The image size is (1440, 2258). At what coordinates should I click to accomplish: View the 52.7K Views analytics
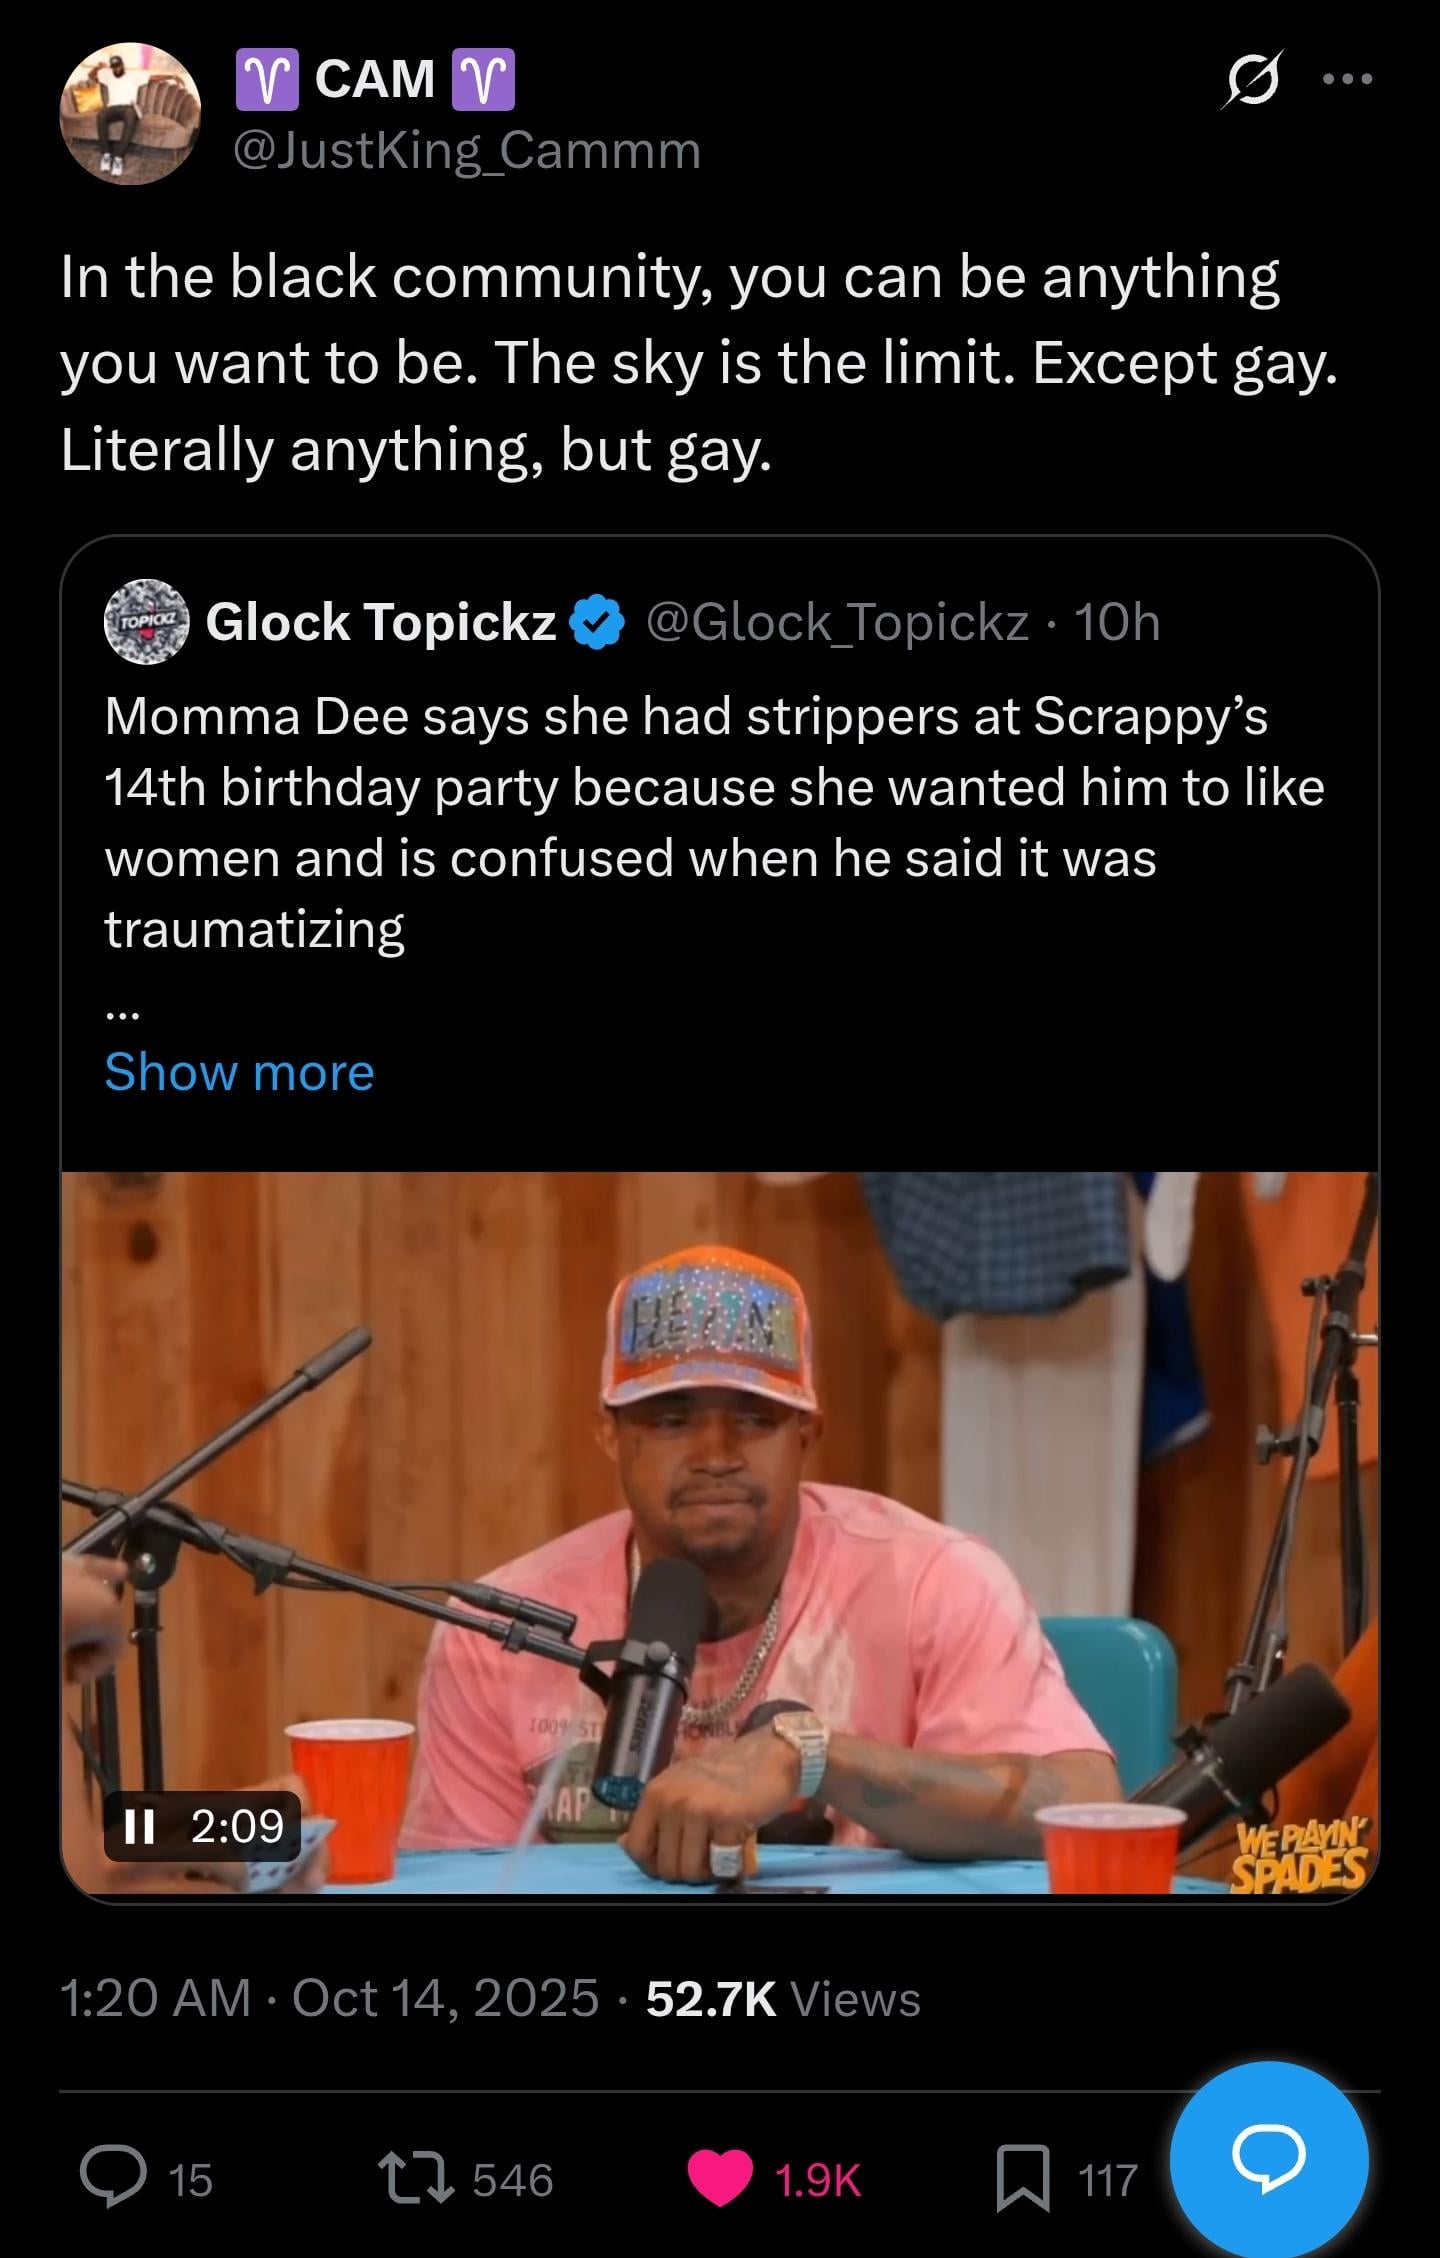click(x=782, y=1999)
